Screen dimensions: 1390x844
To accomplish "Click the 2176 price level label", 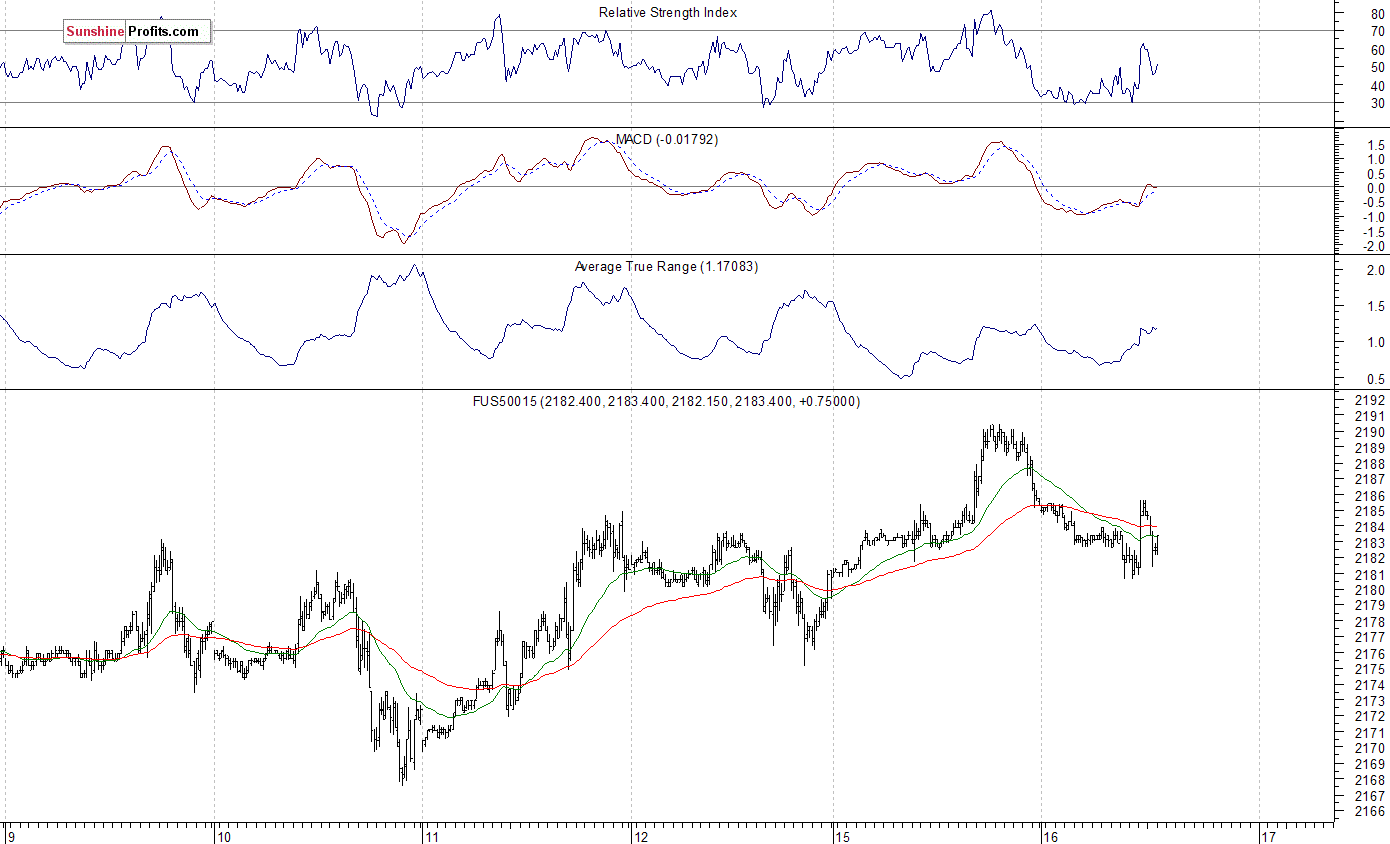I will coord(1368,654).
